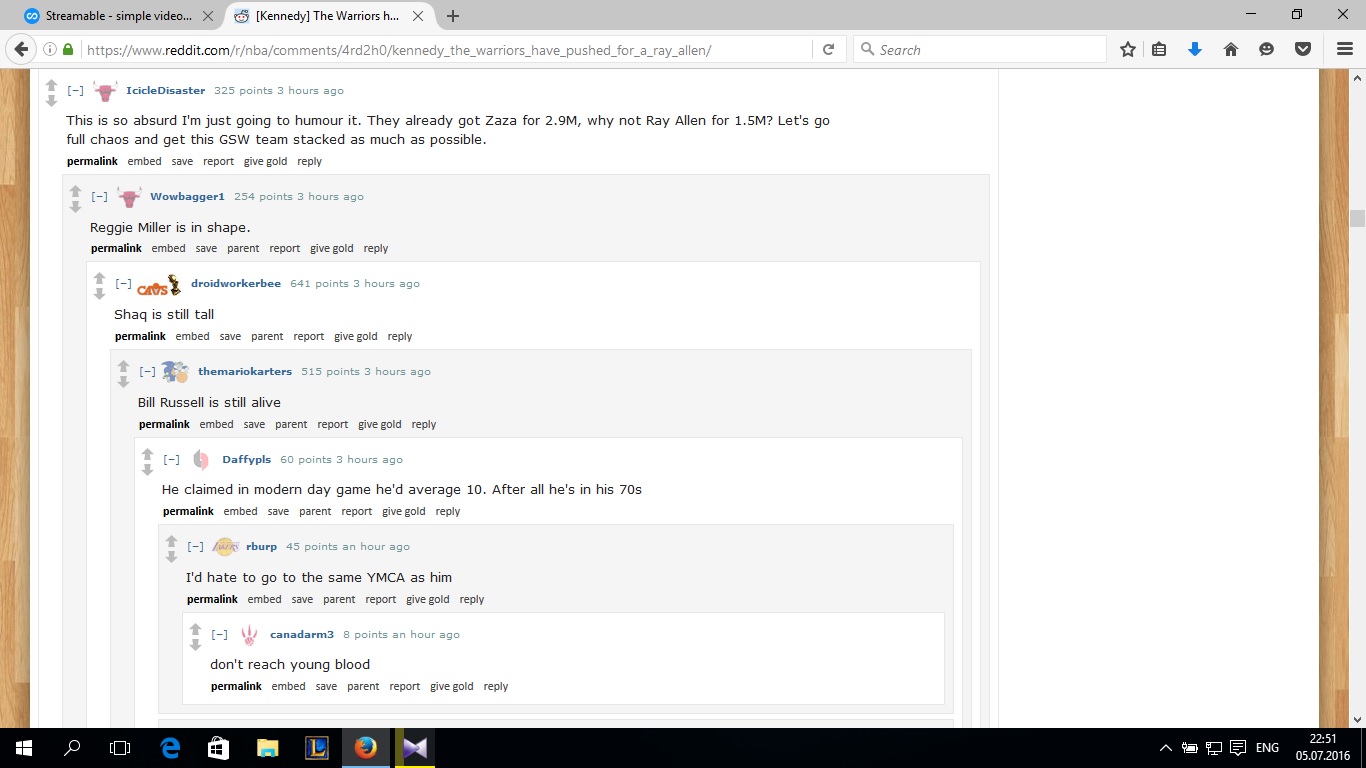Click Firefox bookmark star icon
This screenshot has height=768, width=1366.
click(x=1128, y=49)
